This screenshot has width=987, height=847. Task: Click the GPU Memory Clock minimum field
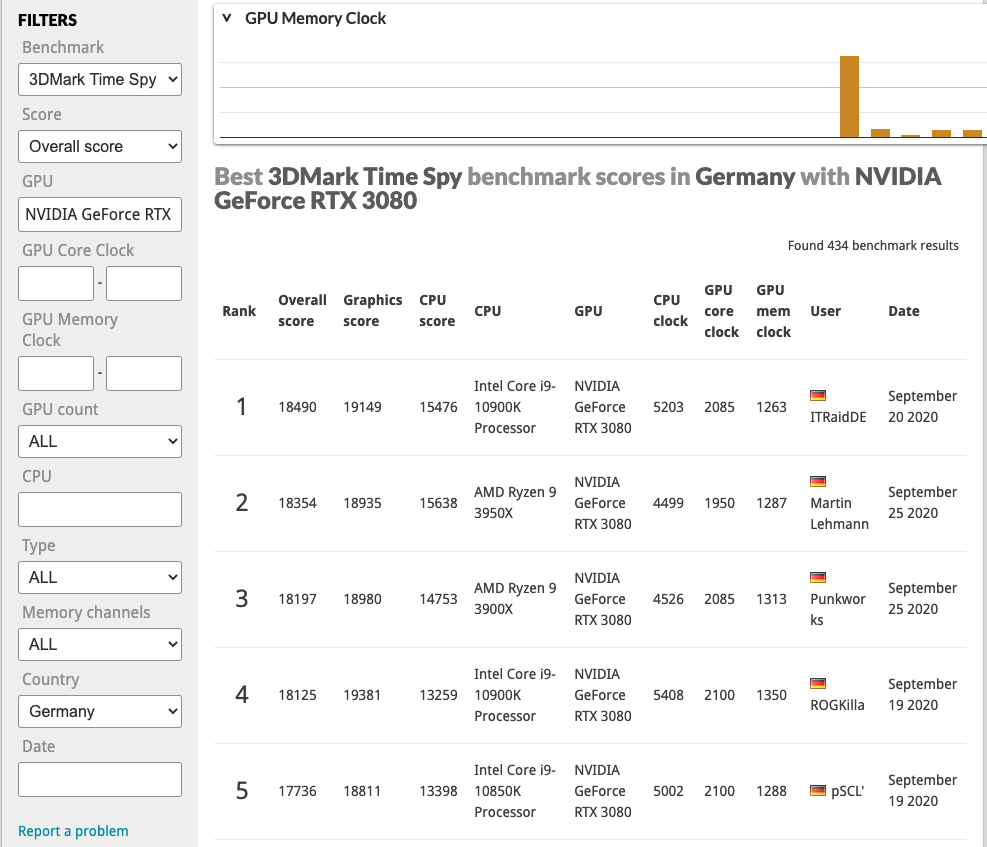coord(56,373)
